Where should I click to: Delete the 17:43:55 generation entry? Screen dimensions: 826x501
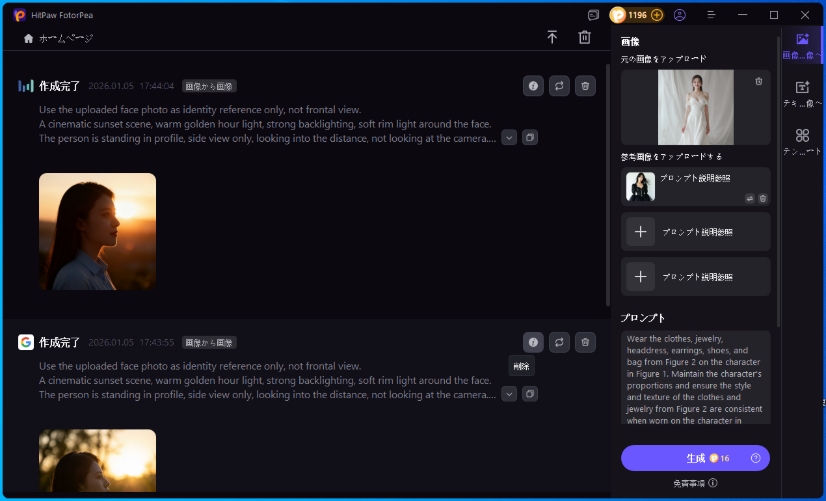pos(585,342)
